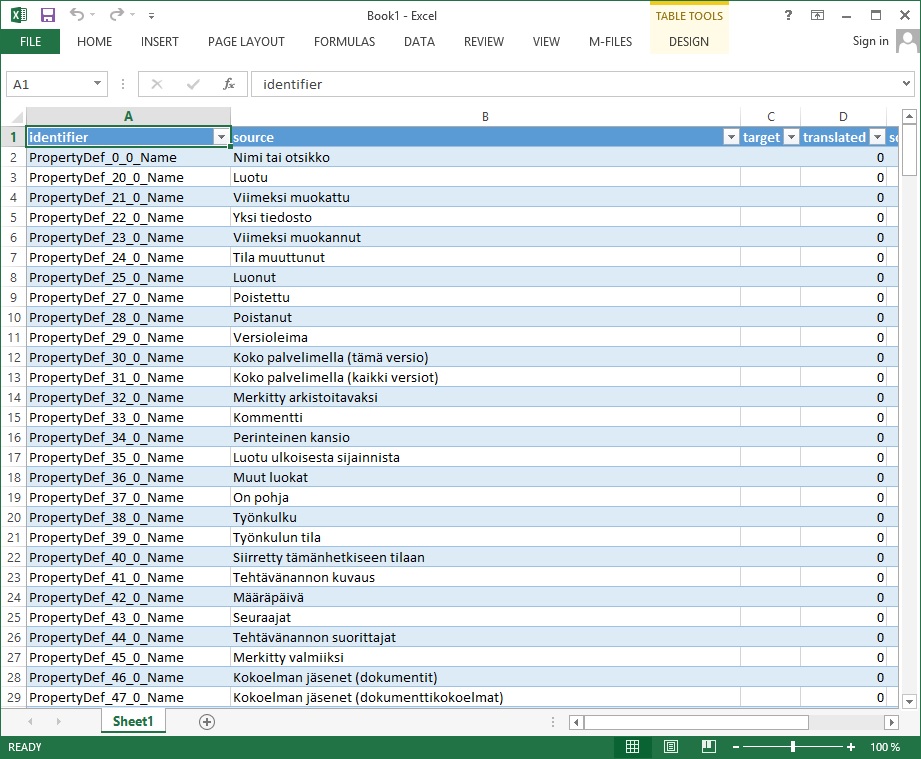Click the Enter checkmark formula icon
This screenshot has height=759, width=921.
tap(193, 84)
